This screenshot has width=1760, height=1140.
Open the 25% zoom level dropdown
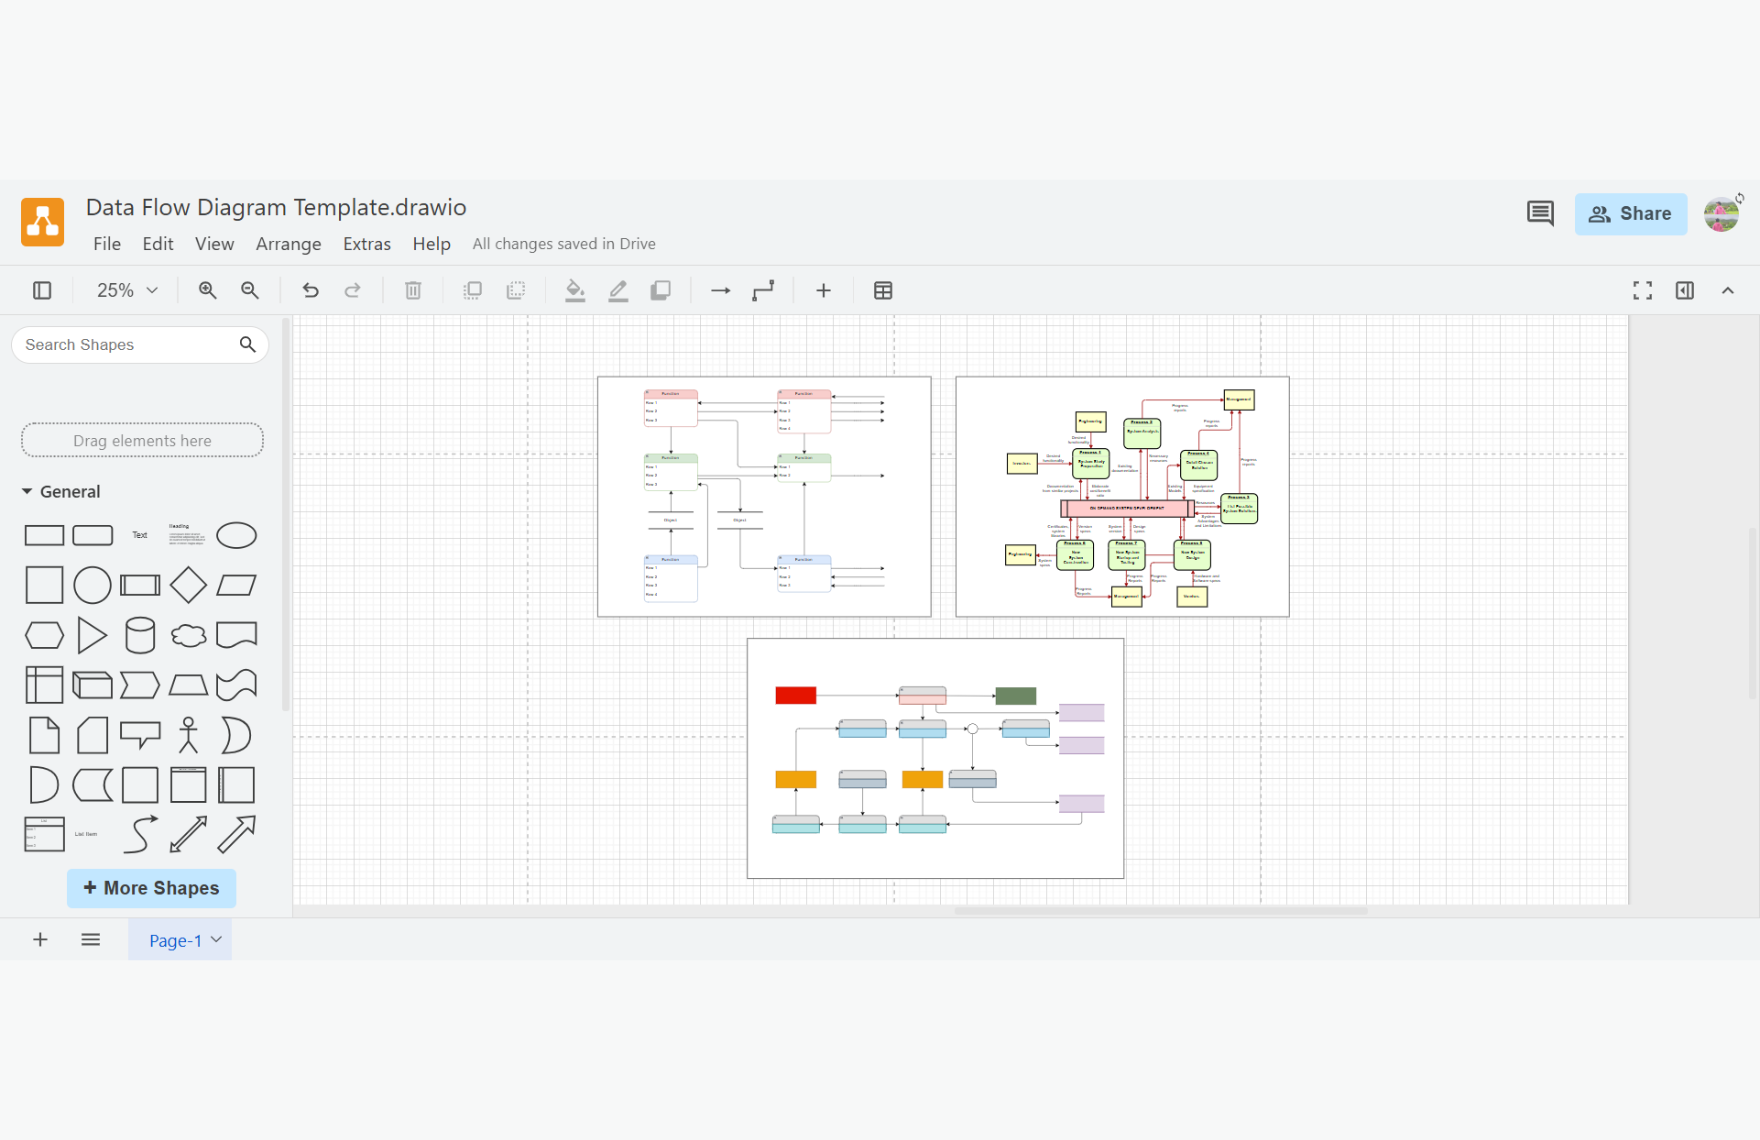pyautogui.click(x=127, y=290)
